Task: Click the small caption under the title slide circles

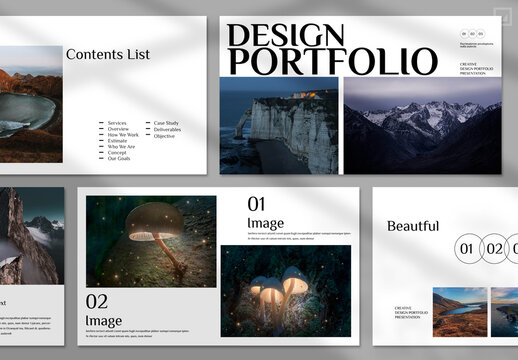Action: [476, 45]
